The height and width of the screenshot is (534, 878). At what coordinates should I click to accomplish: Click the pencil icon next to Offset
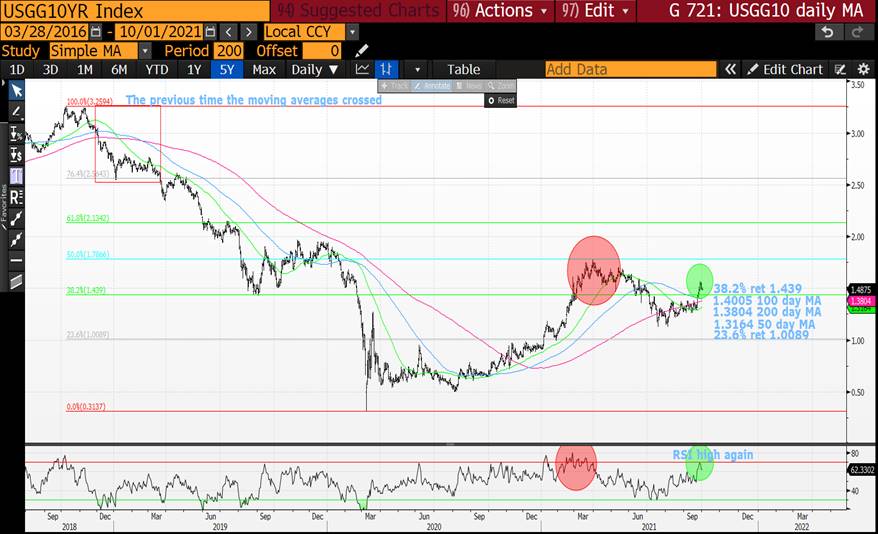(x=361, y=50)
